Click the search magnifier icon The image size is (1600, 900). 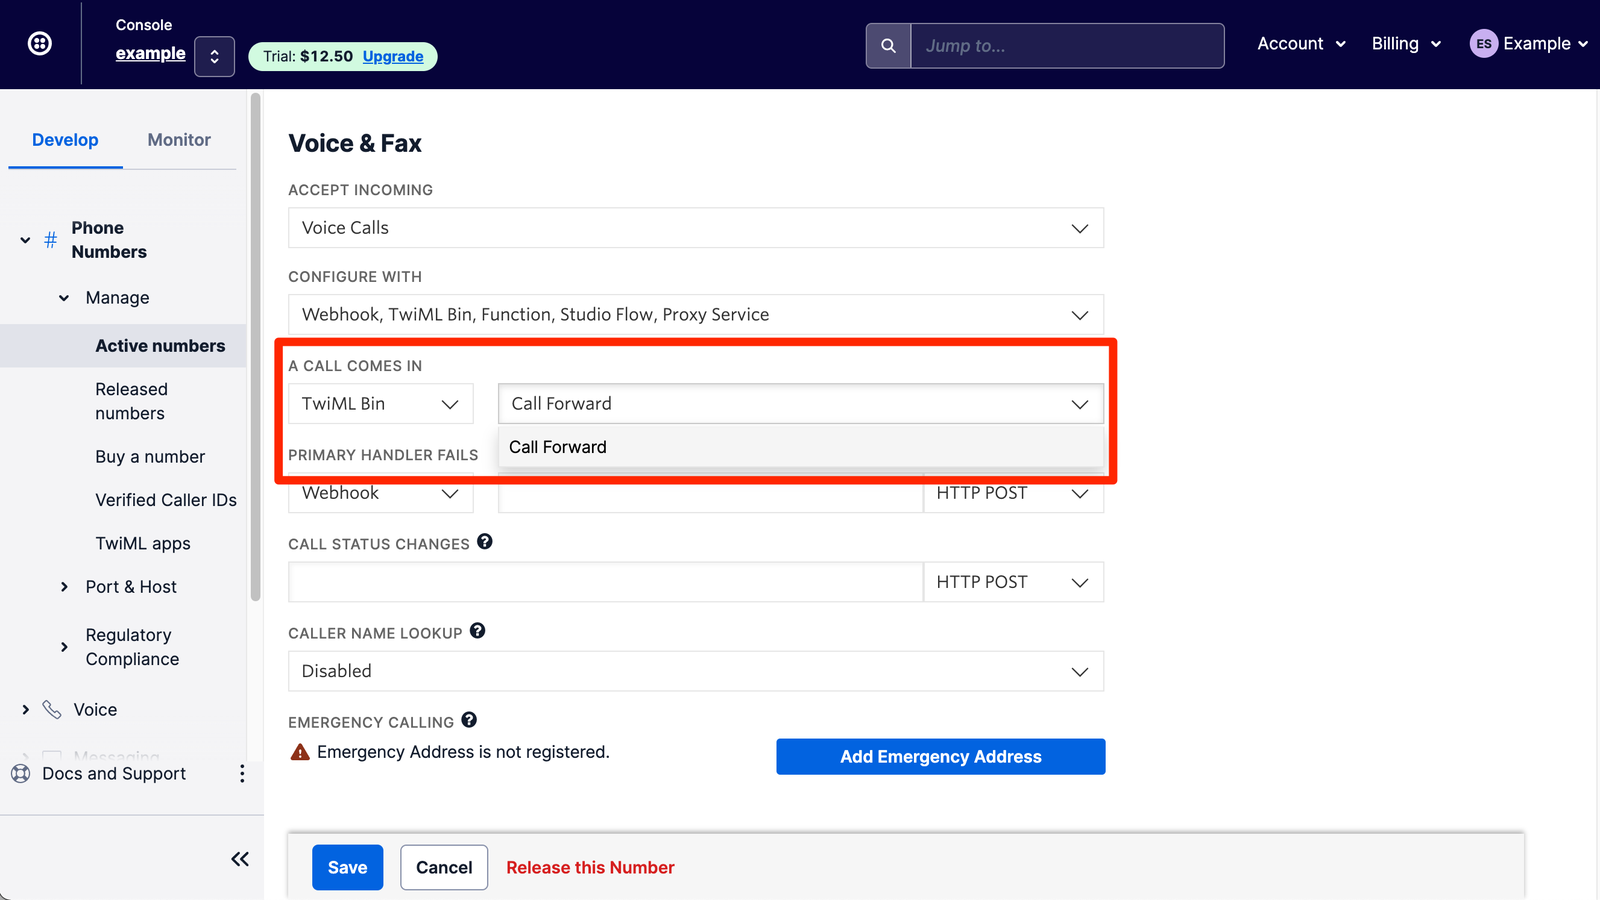(887, 45)
